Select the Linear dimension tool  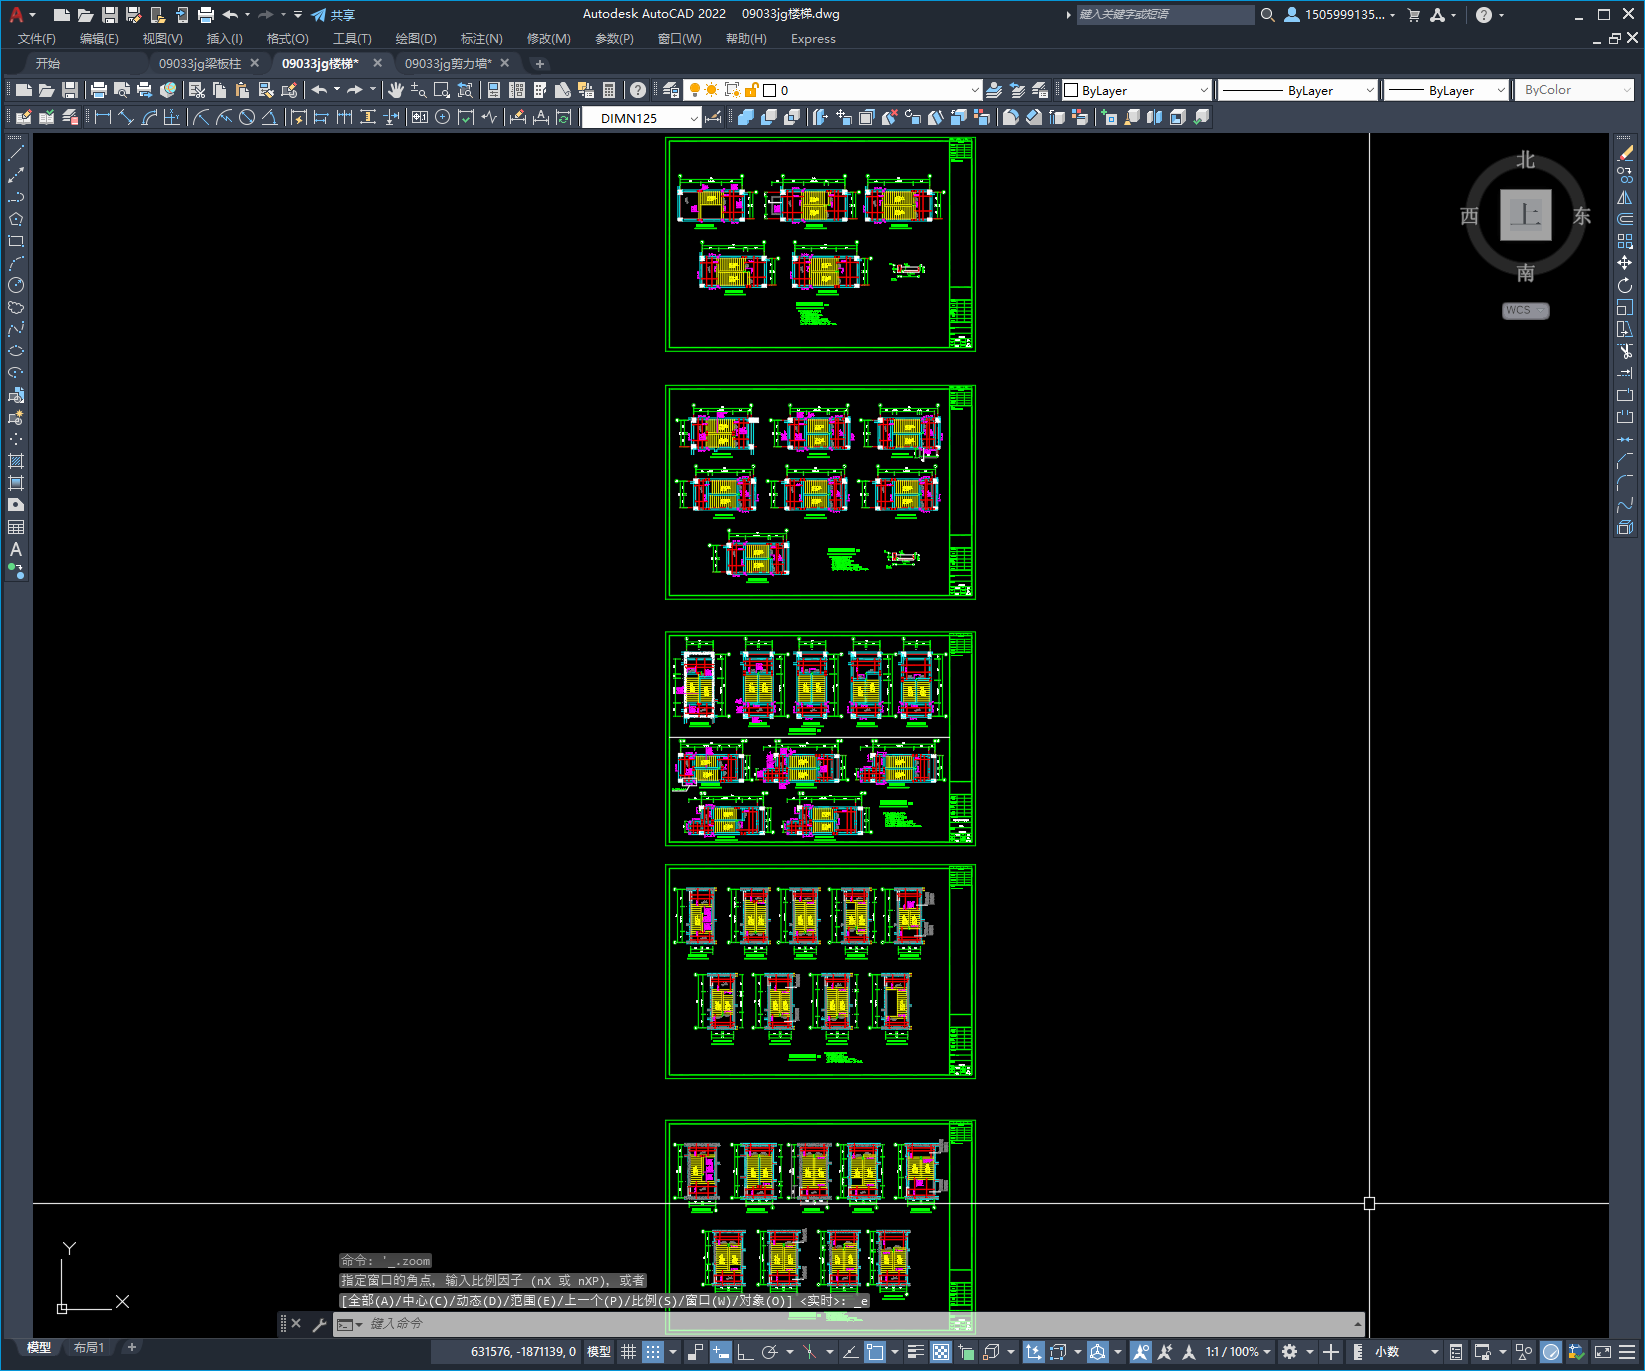click(102, 118)
